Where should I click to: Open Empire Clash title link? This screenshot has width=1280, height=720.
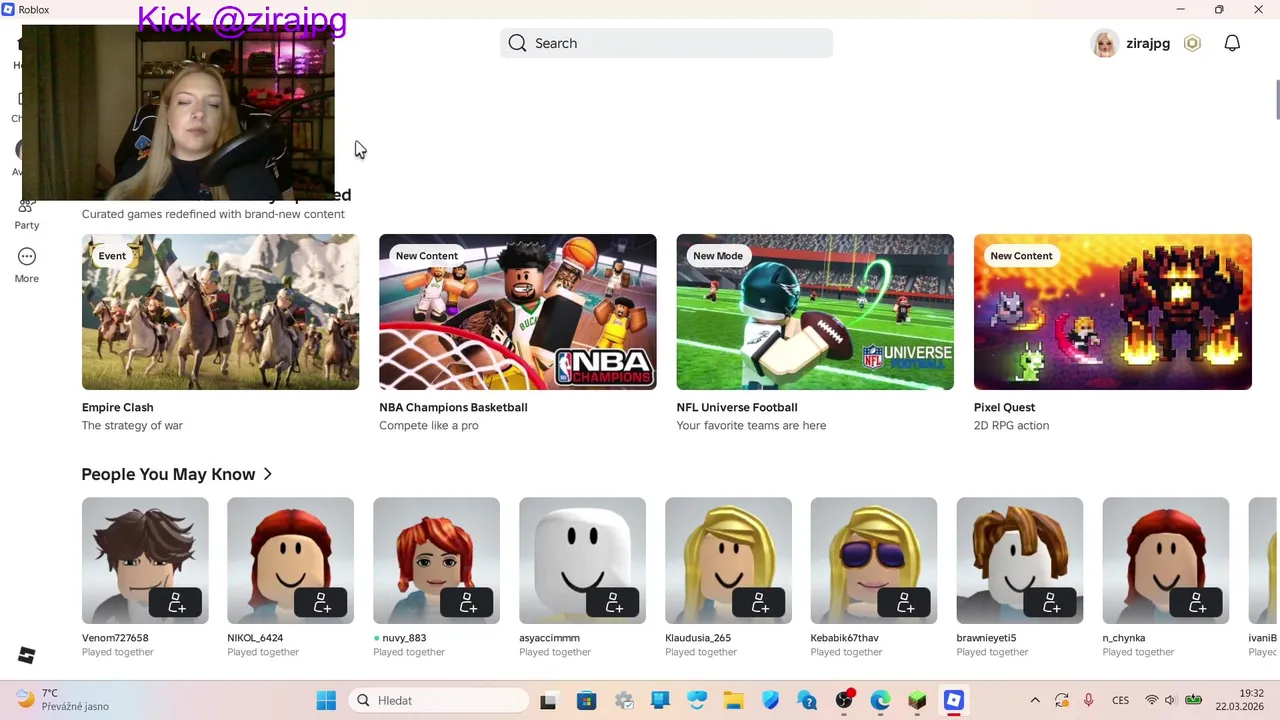[x=117, y=407]
